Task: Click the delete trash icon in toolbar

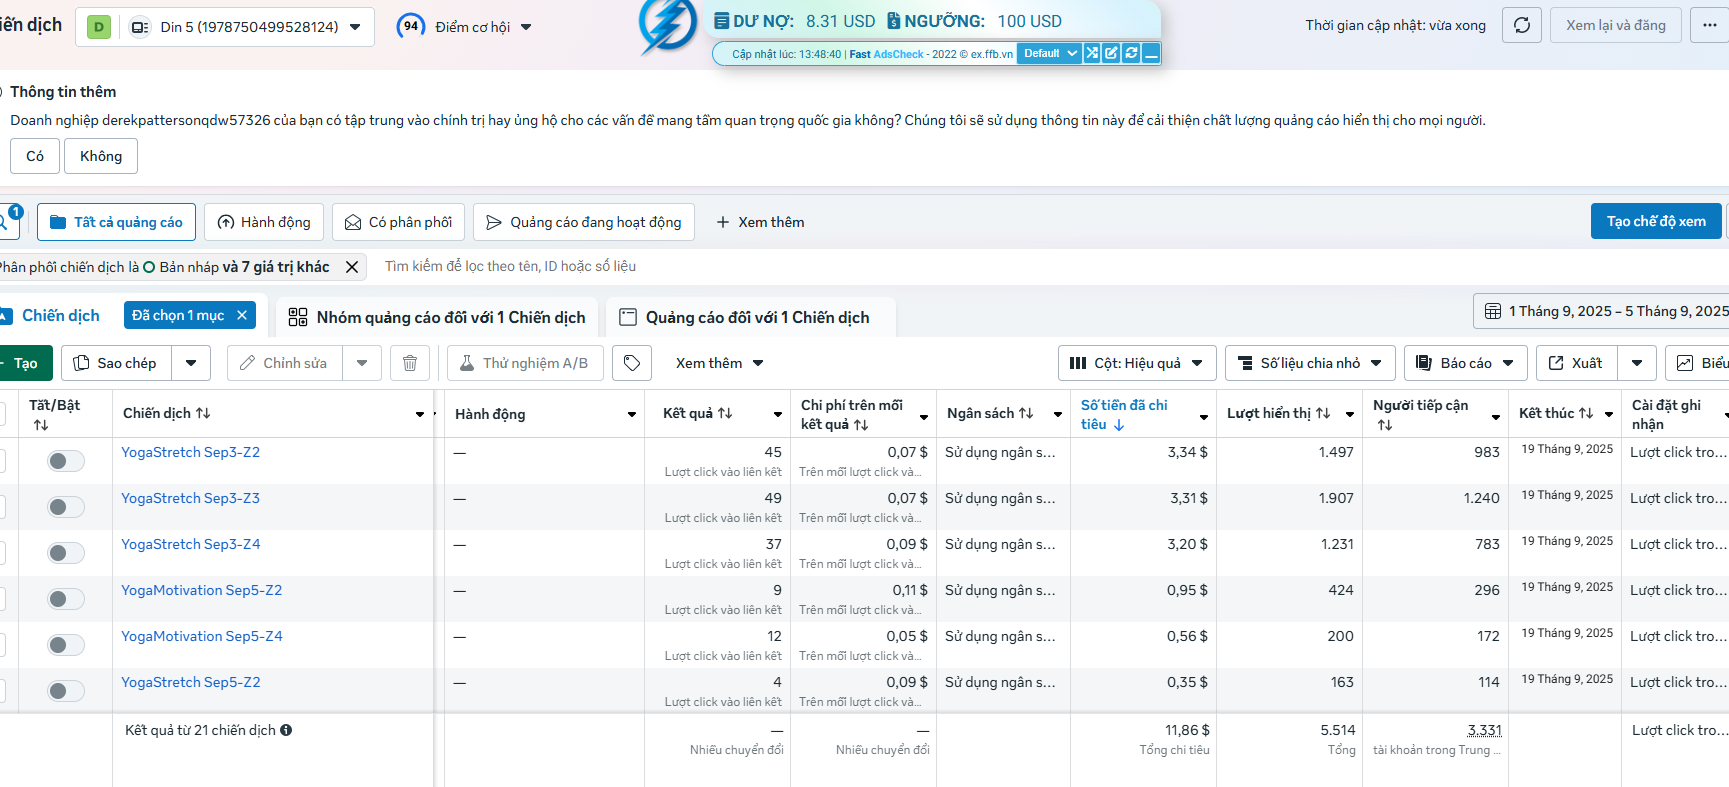Action: click(x=410, y=363)
